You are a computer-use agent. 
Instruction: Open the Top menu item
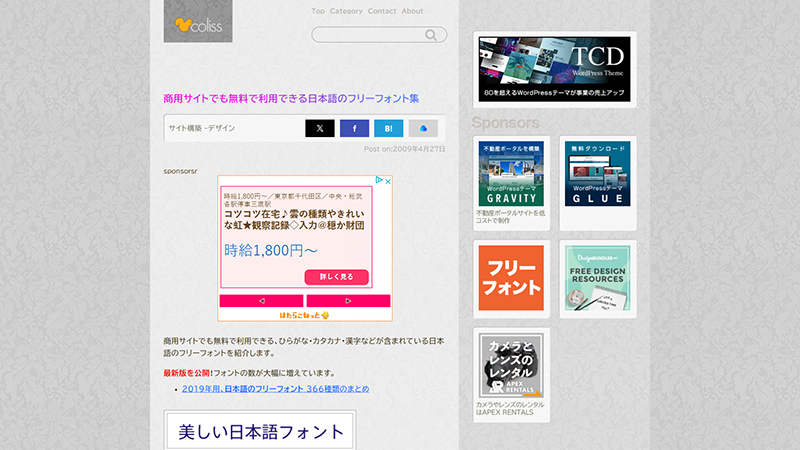pyautogui.click(x=318, y=11)
